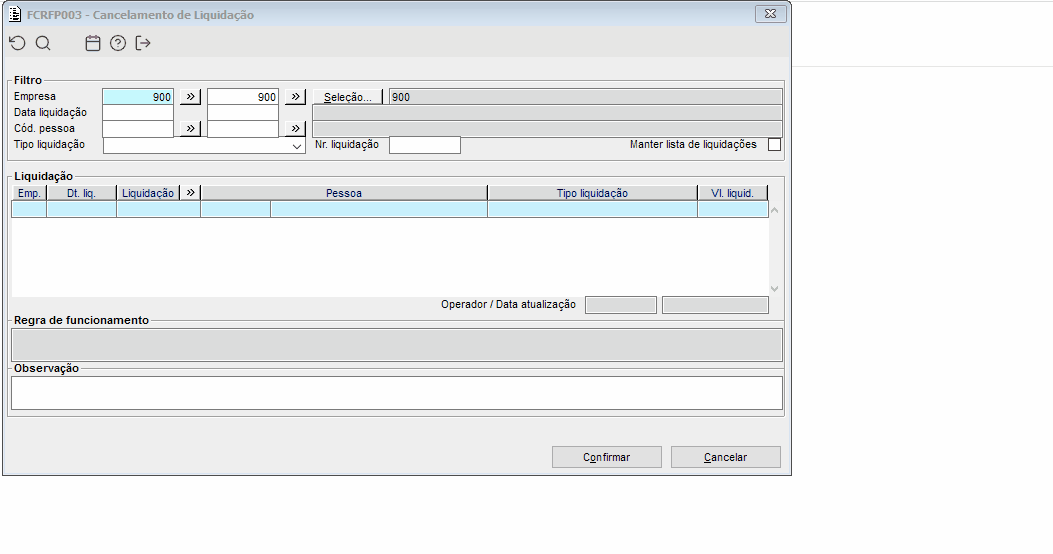The height and width of the screenshot is (554, 1053).
Task: Open help question mark icon
Action: coord(118,44)
